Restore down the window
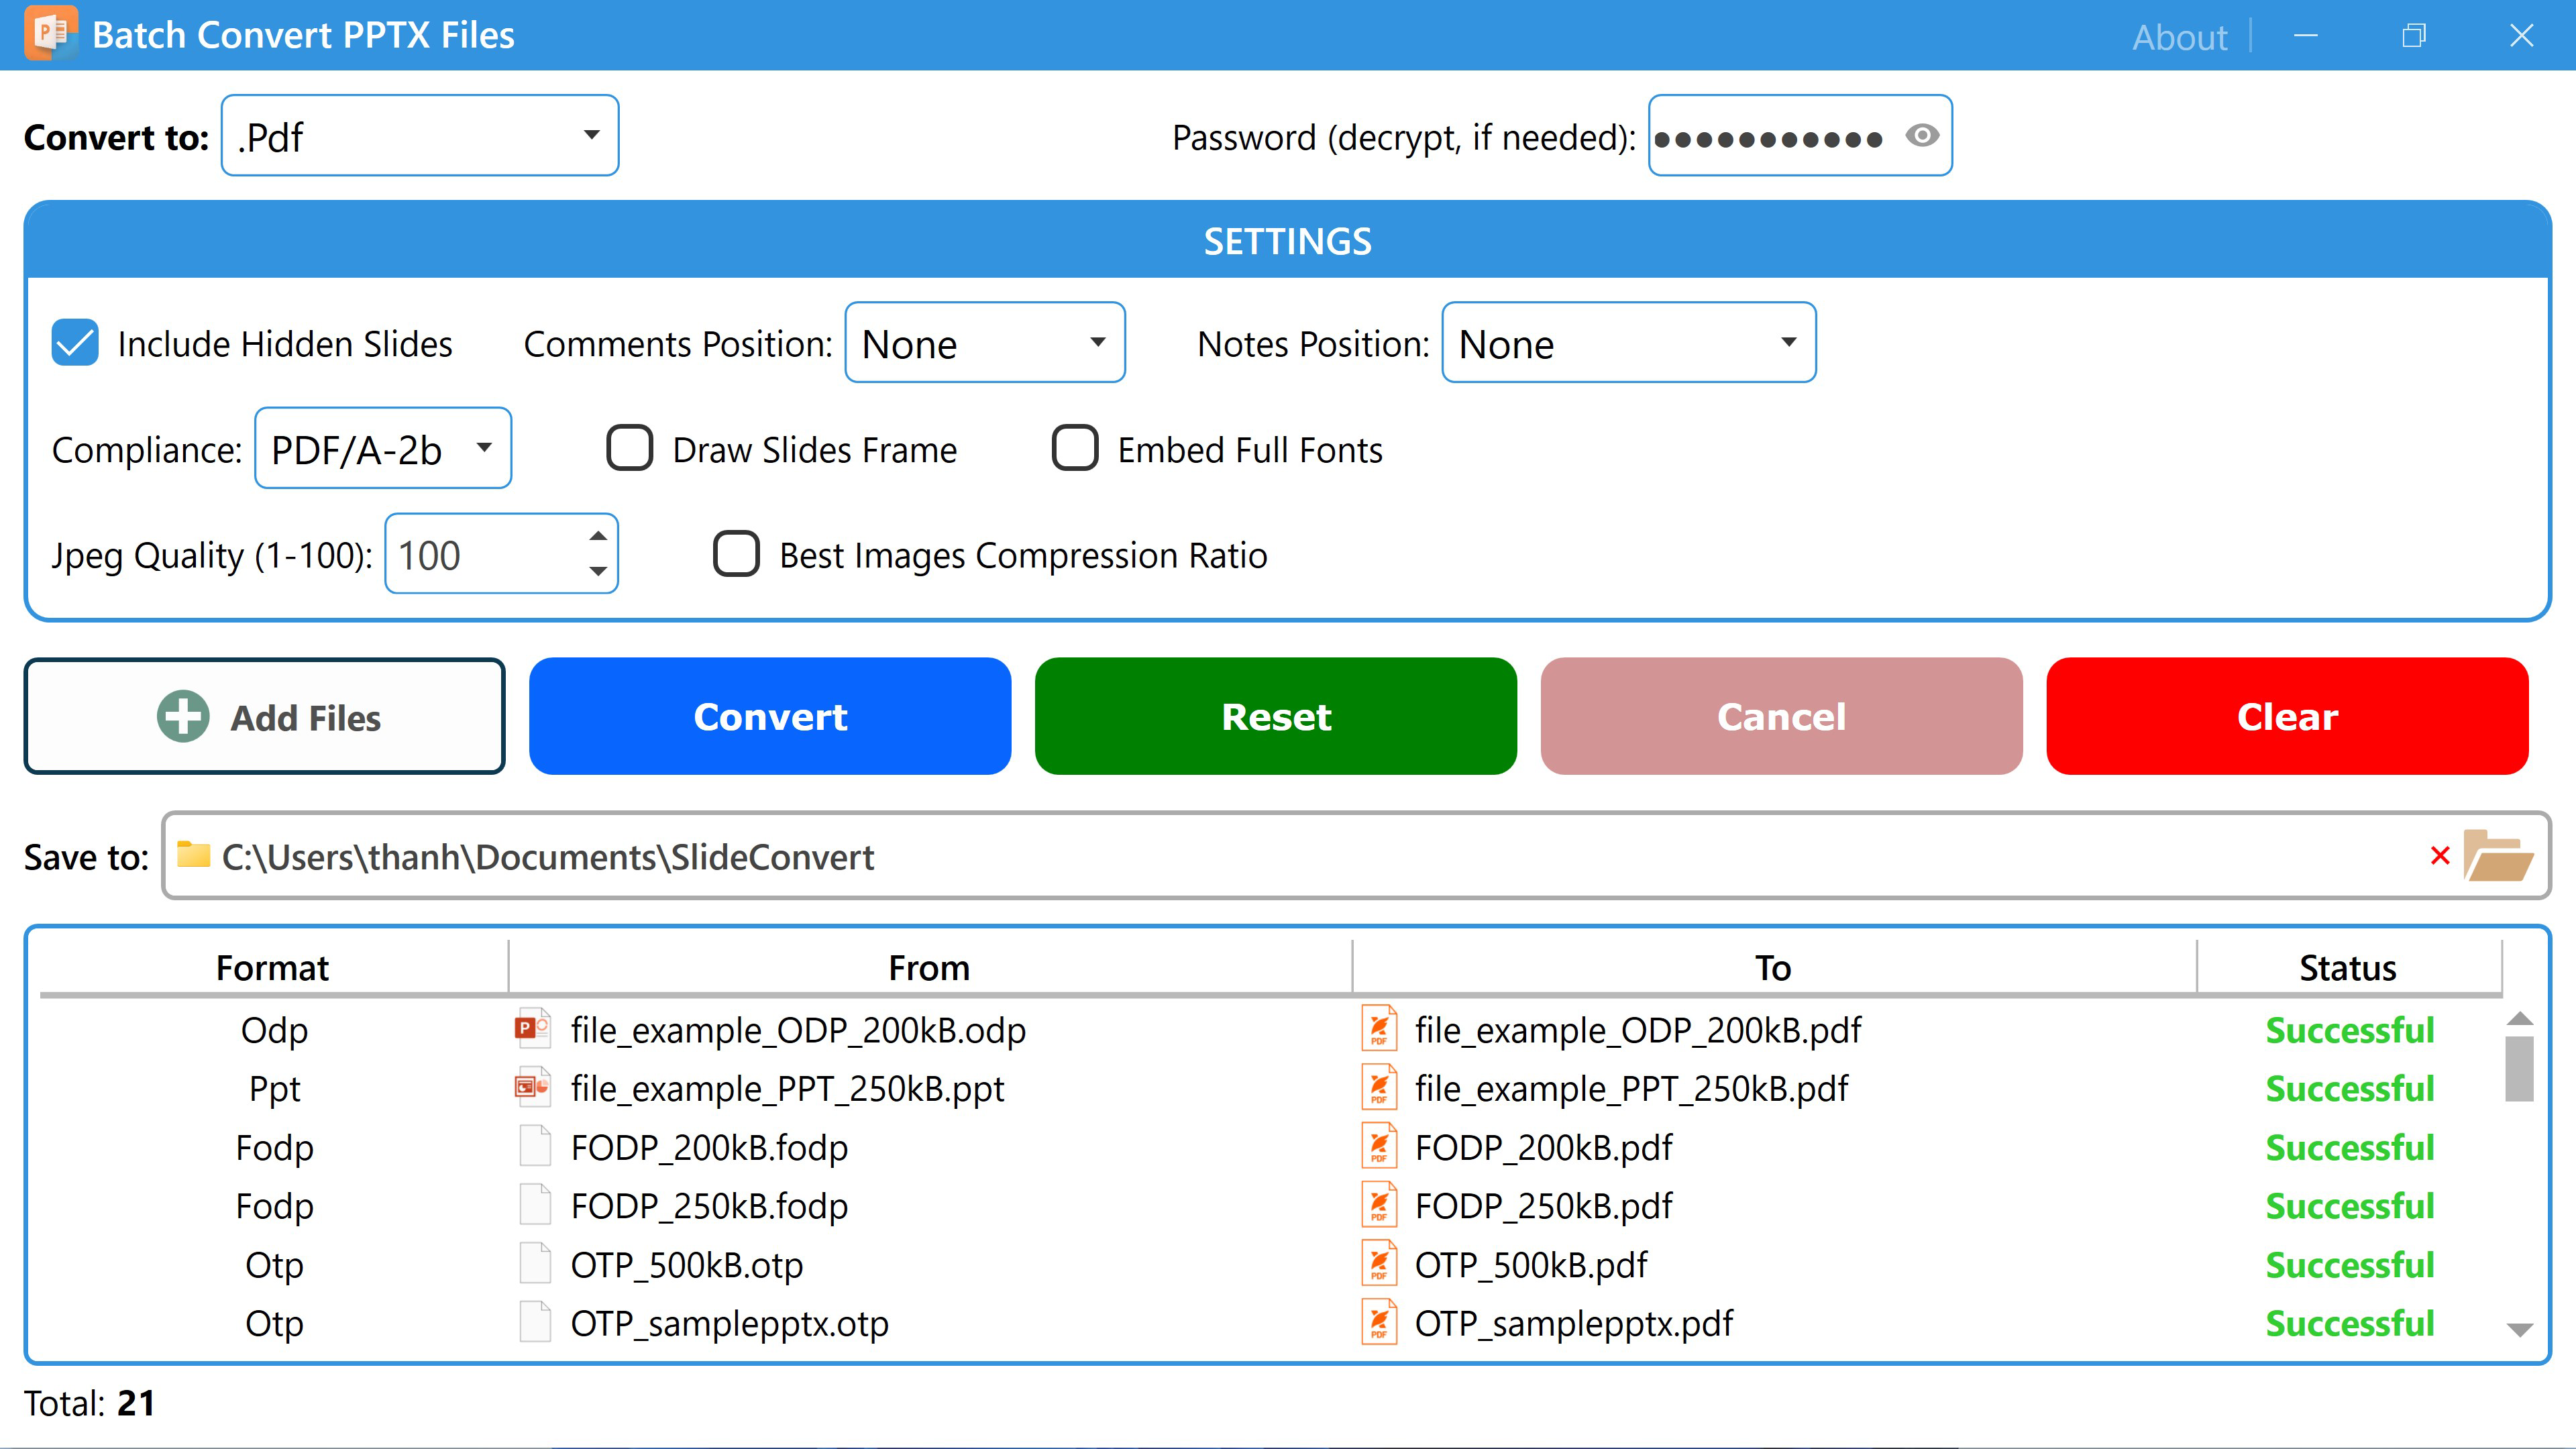This screenshot has height=1449, width=2576. (x=2414, y=35)
